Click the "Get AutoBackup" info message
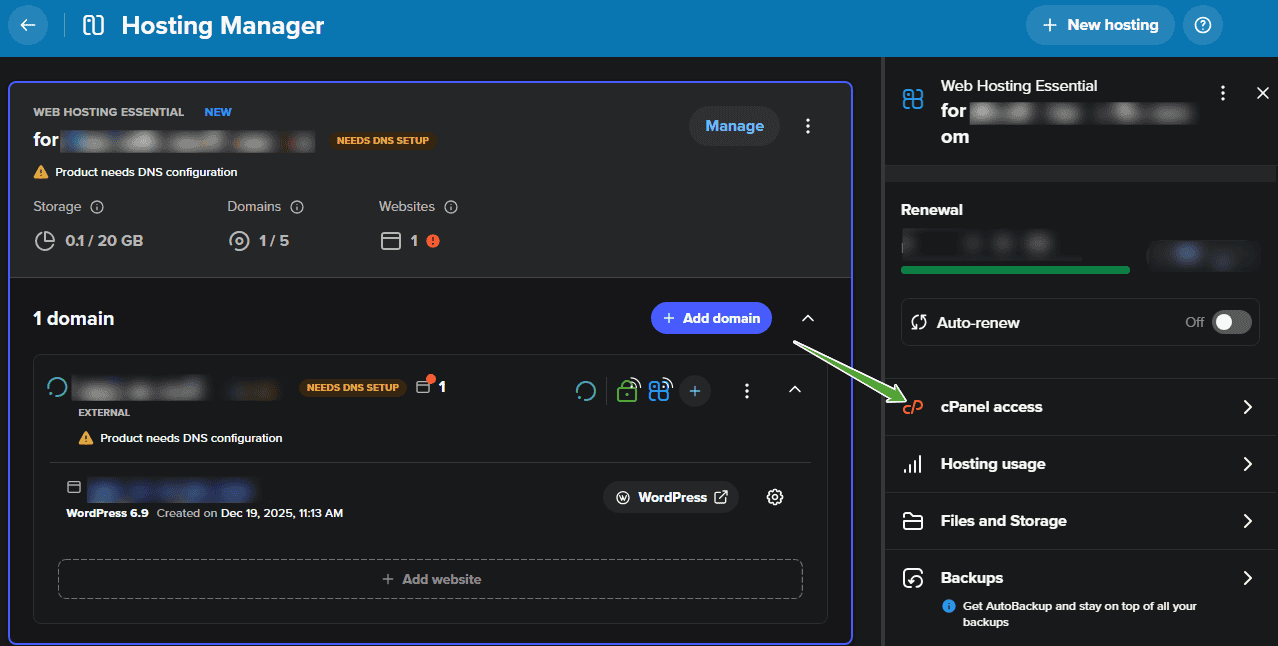This screenshot has width=1278, height=646. click(x=1080, y=614)
